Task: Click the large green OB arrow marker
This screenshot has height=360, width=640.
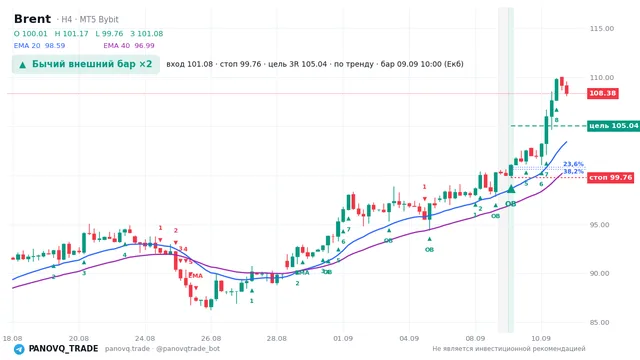Action: click(x=511, y=189)
